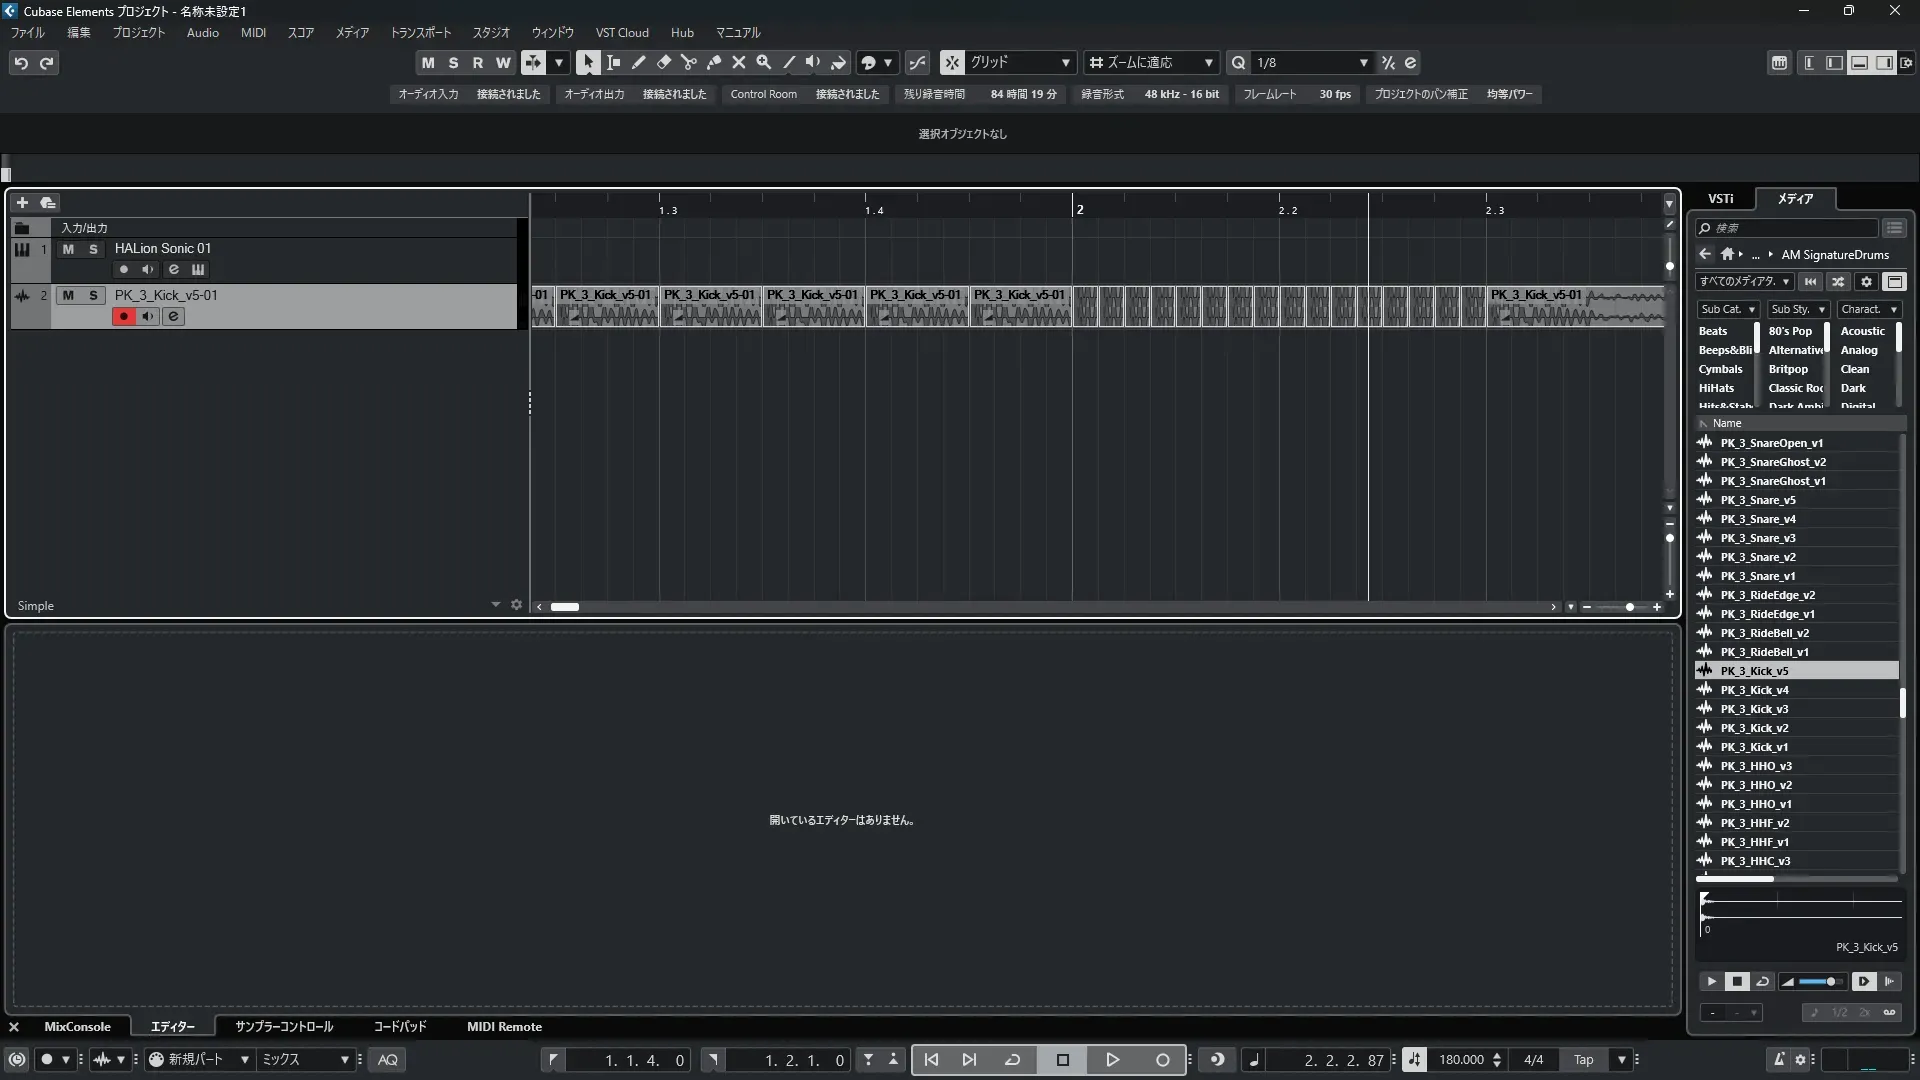Select the Range Selection tool

click(x=613, y=62)
